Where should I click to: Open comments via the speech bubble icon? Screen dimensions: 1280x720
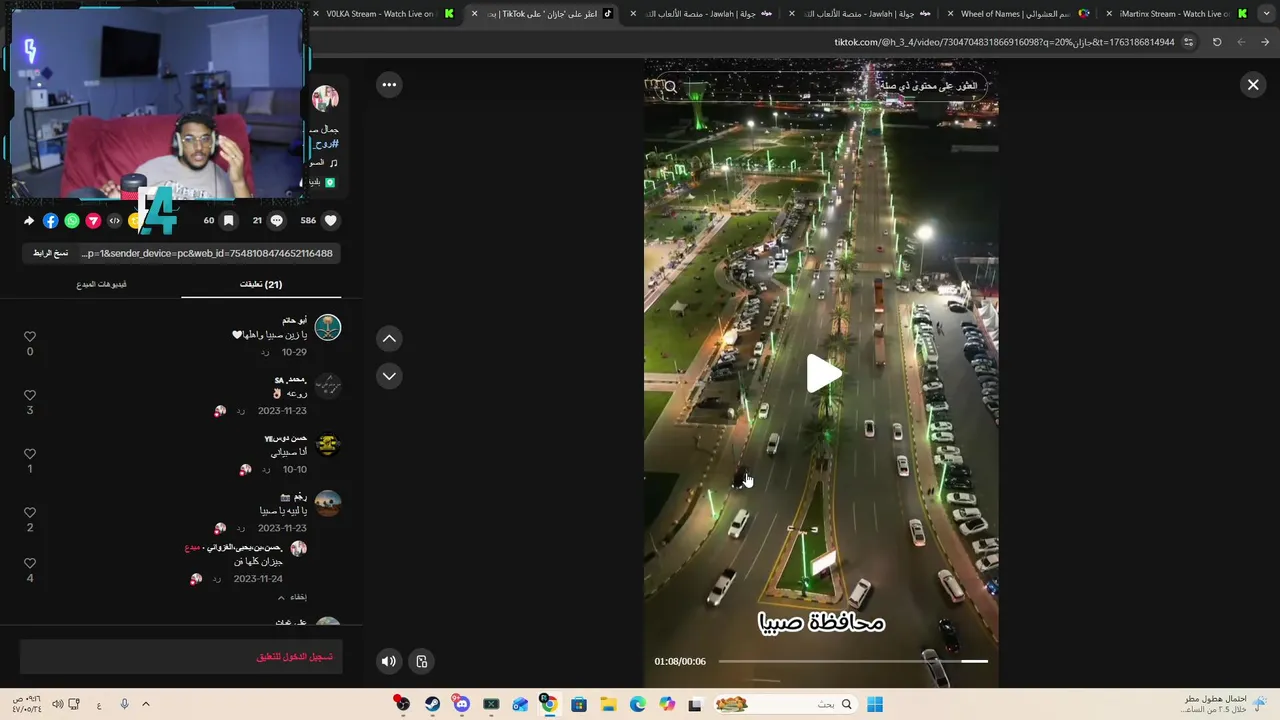click(277, 221)
